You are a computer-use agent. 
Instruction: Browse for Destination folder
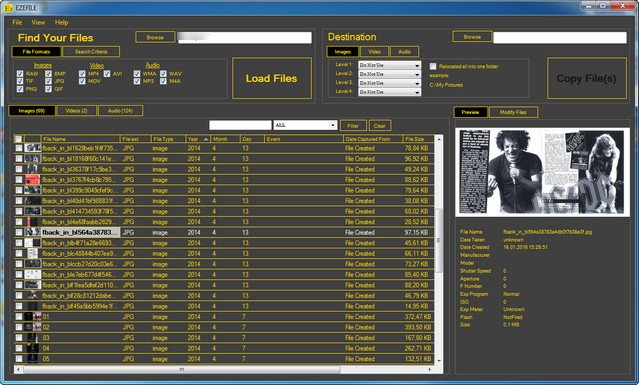coord(472,37)
